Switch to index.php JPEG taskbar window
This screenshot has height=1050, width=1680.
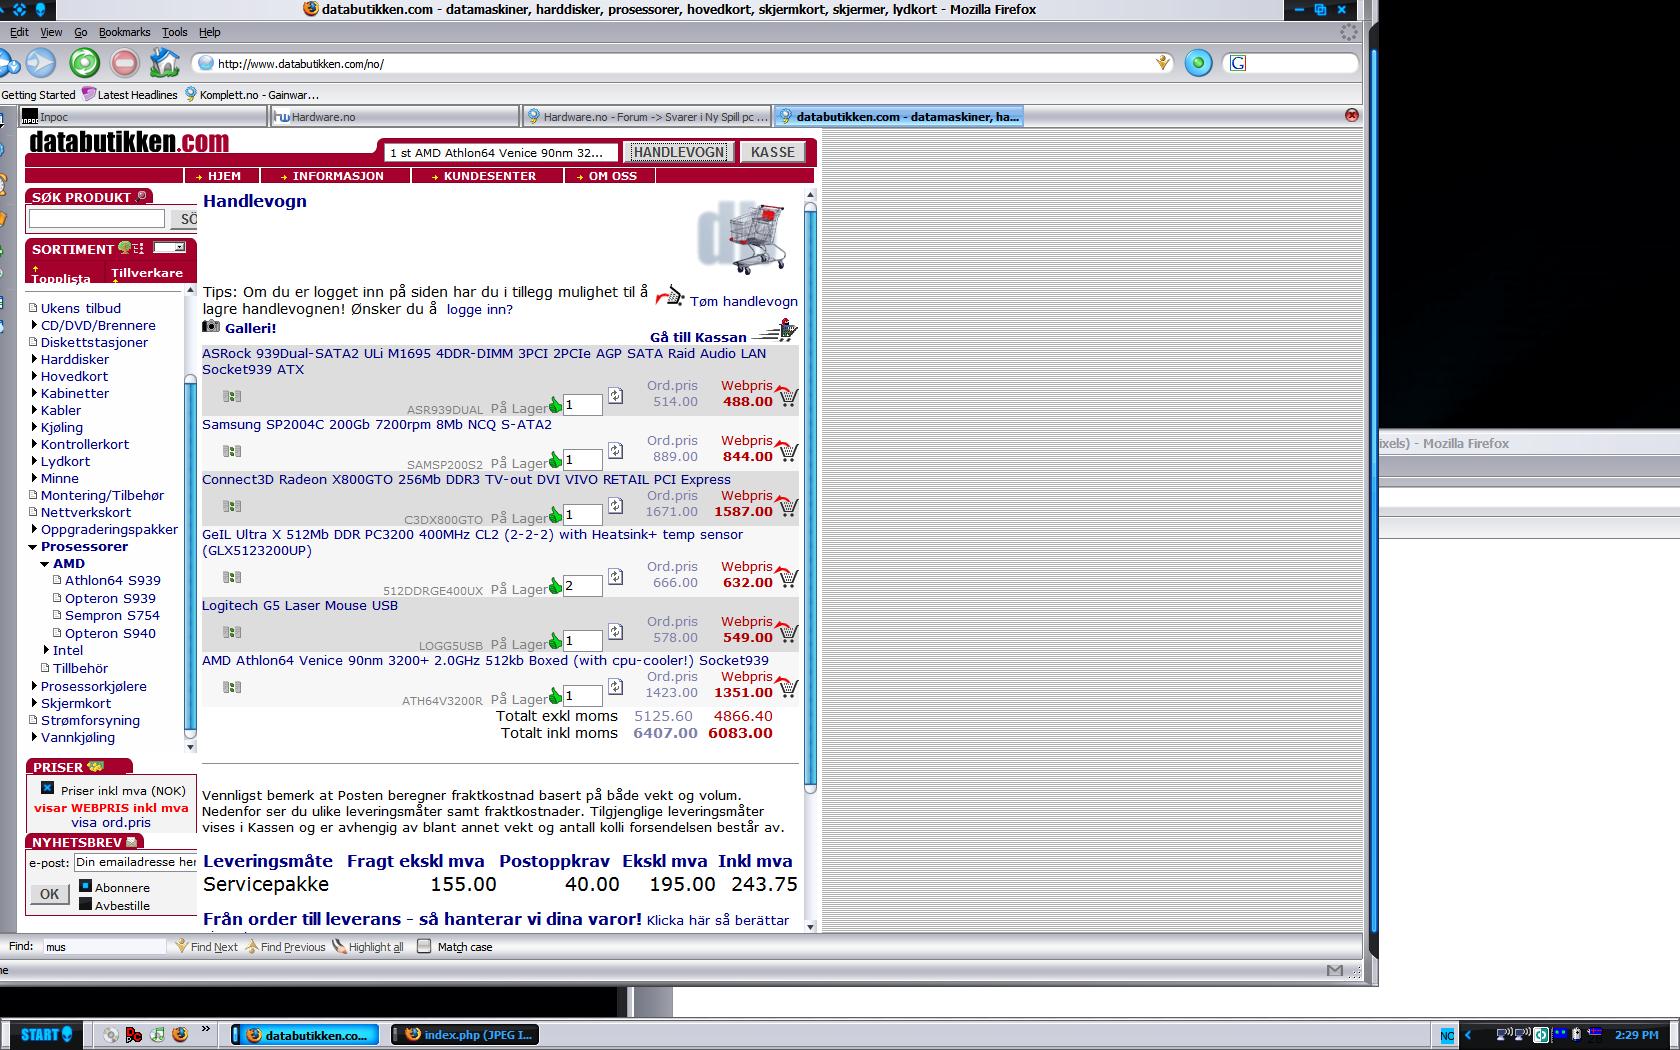[465, 1035]
